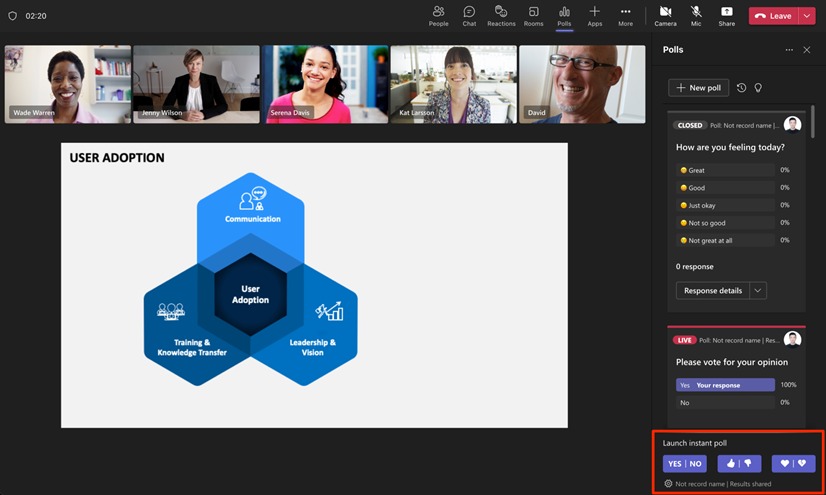Click the New poll button

pyautogui.click(x=699, y=88)
